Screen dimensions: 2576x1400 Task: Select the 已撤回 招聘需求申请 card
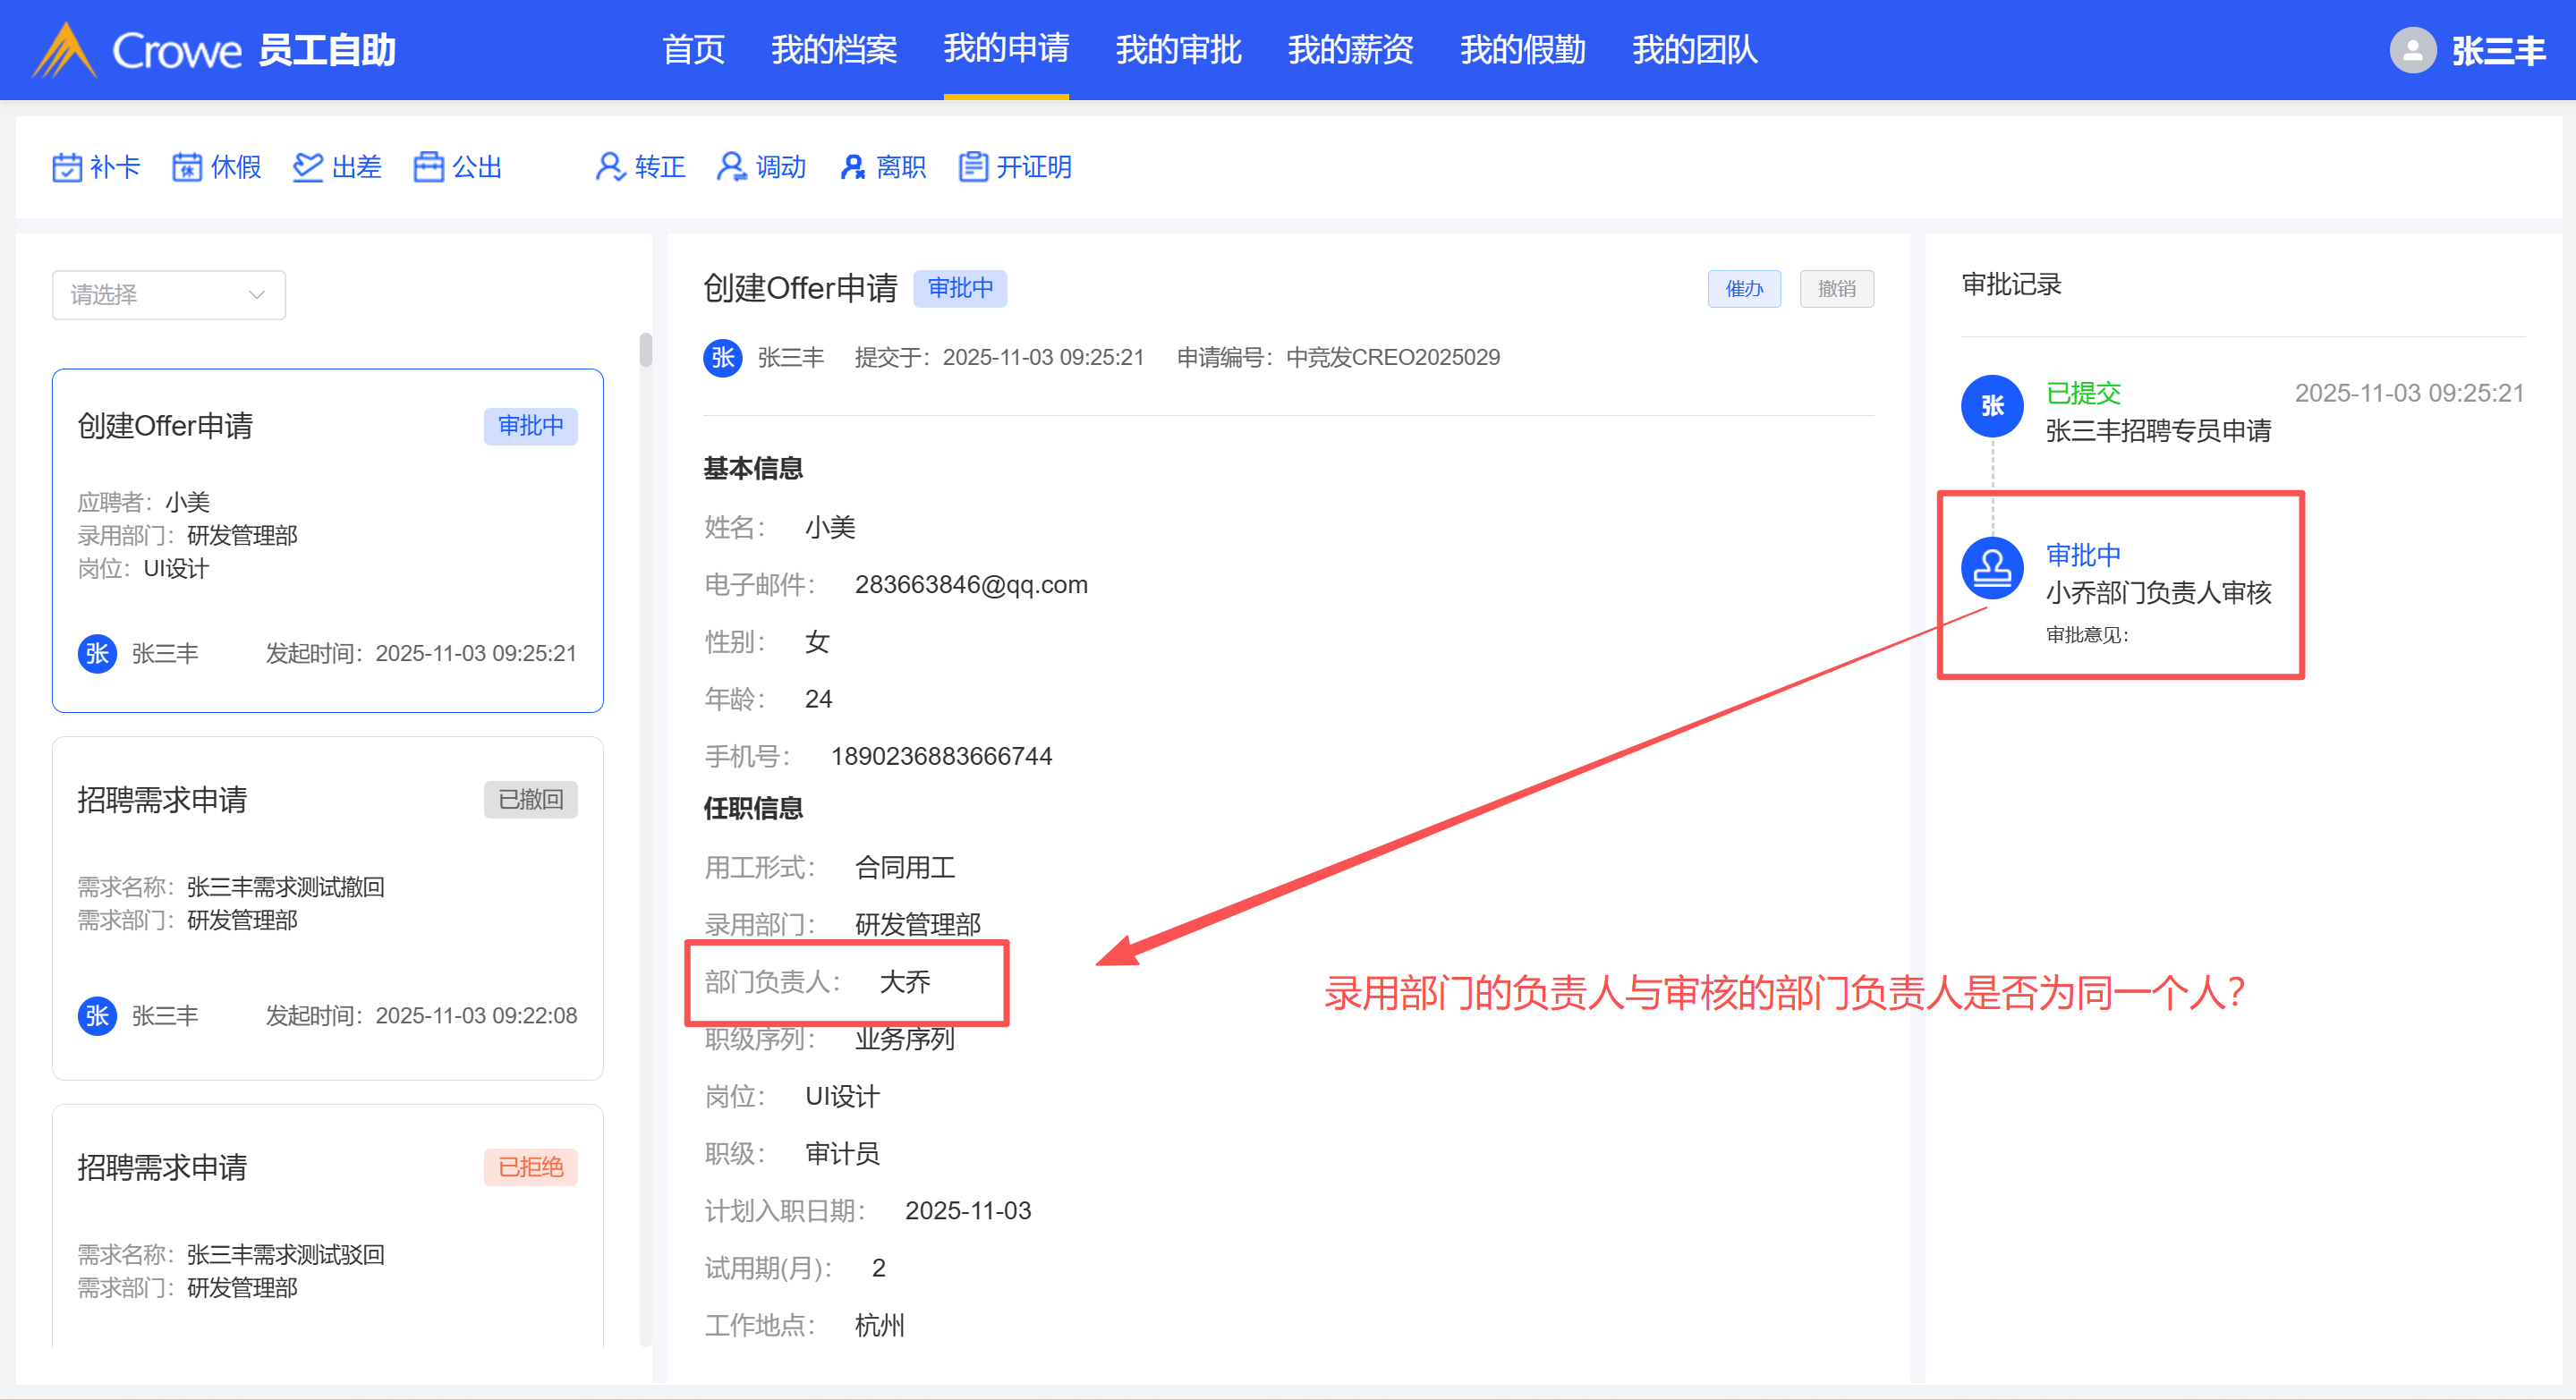tap(327, 907)
